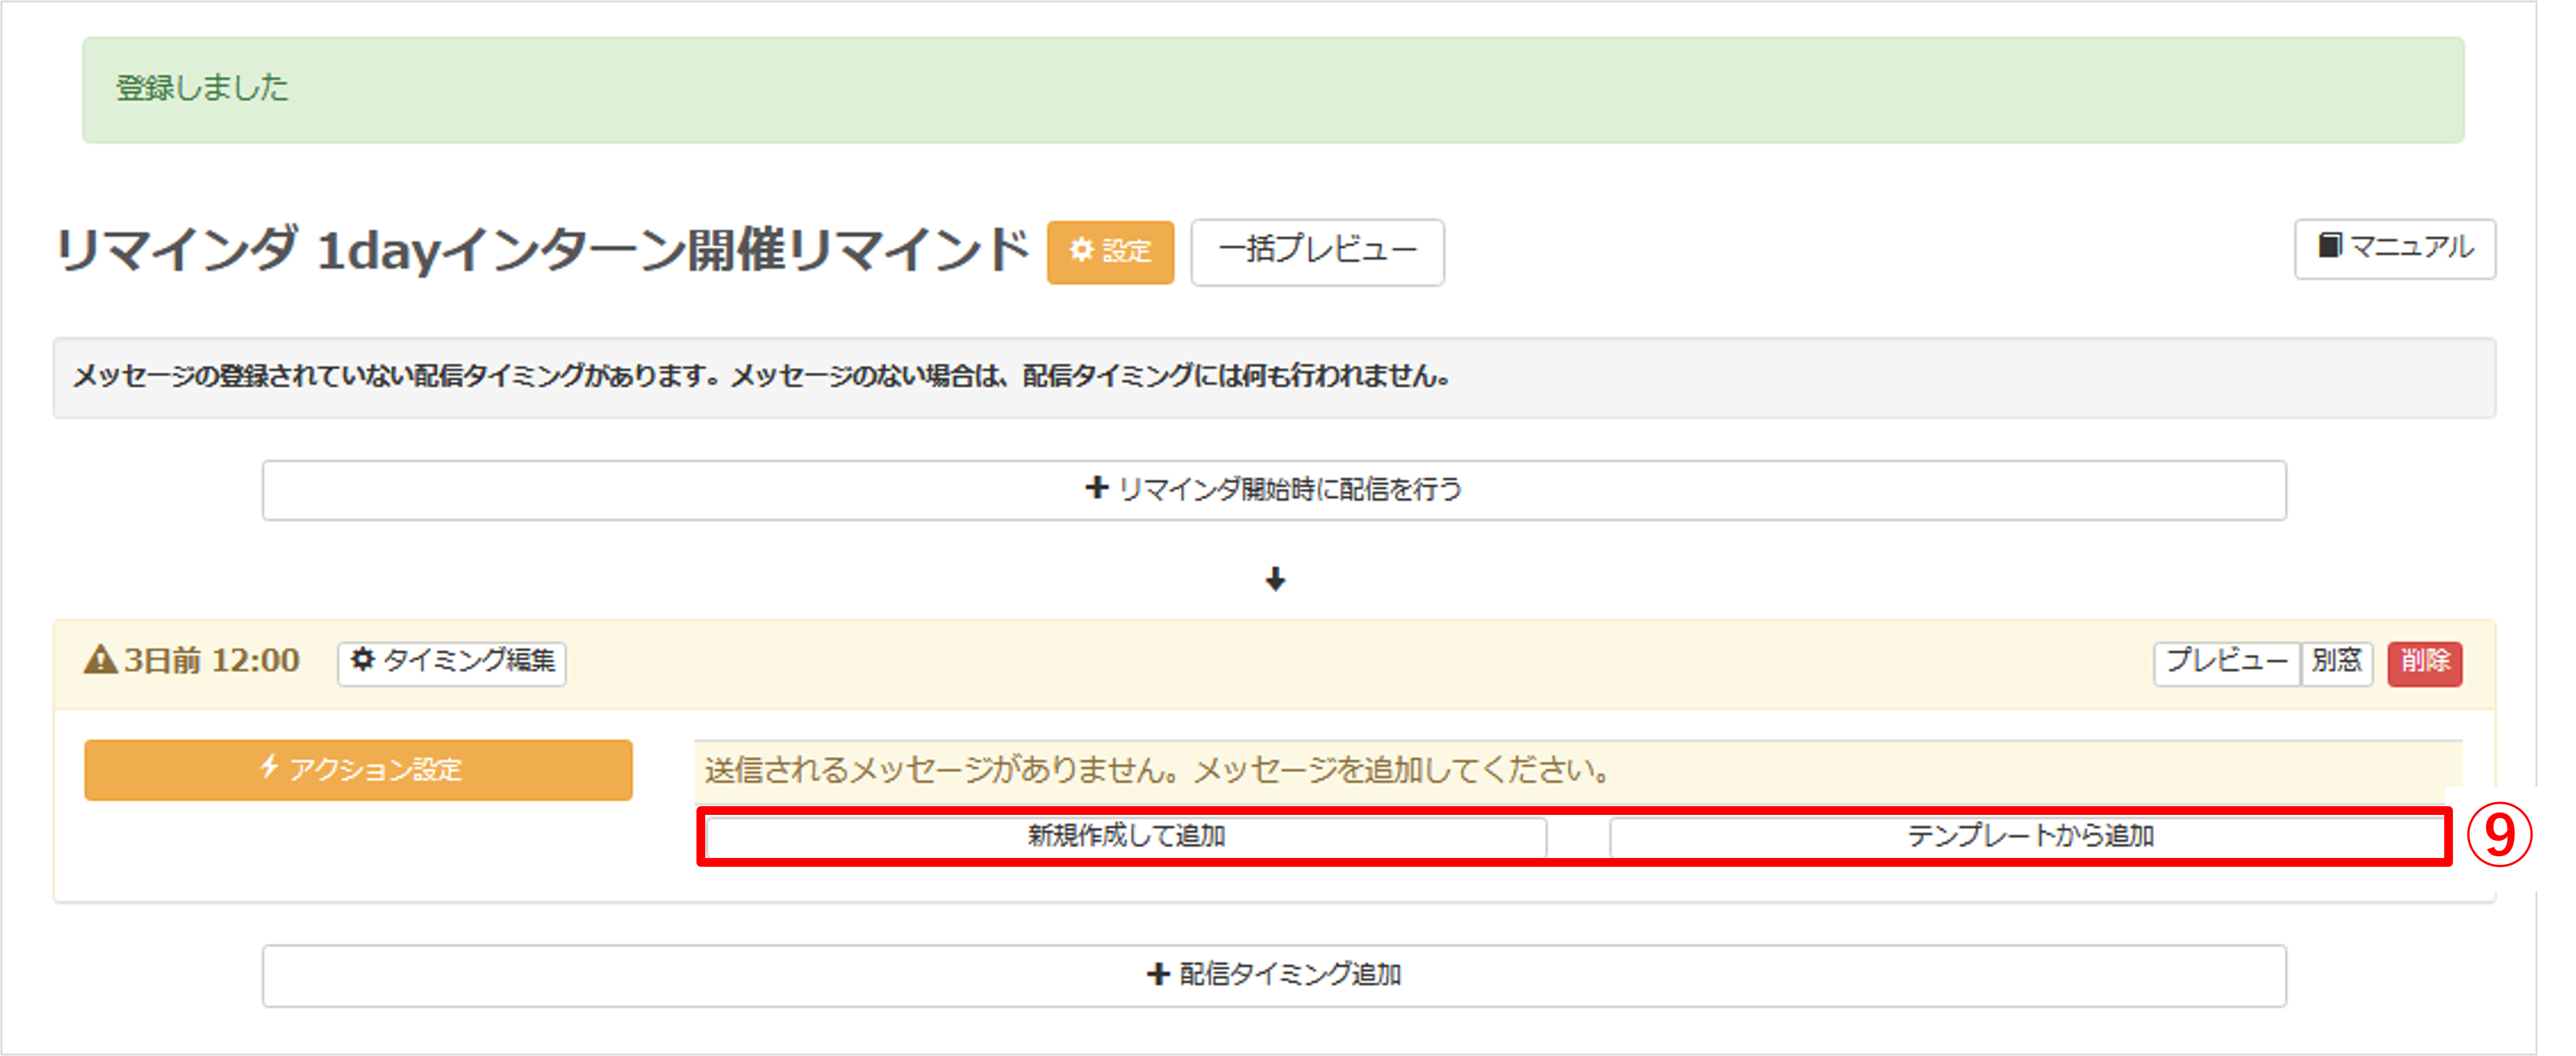Screen dimensions: 2576x1056
Task: Click book icon beside マニュアル
Action: [x=2329, y=246]
